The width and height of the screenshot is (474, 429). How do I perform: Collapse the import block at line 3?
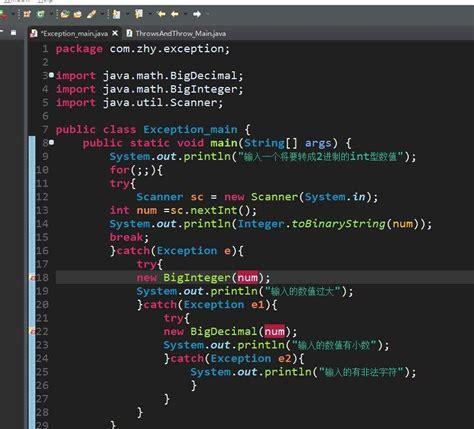click(51, 75)
